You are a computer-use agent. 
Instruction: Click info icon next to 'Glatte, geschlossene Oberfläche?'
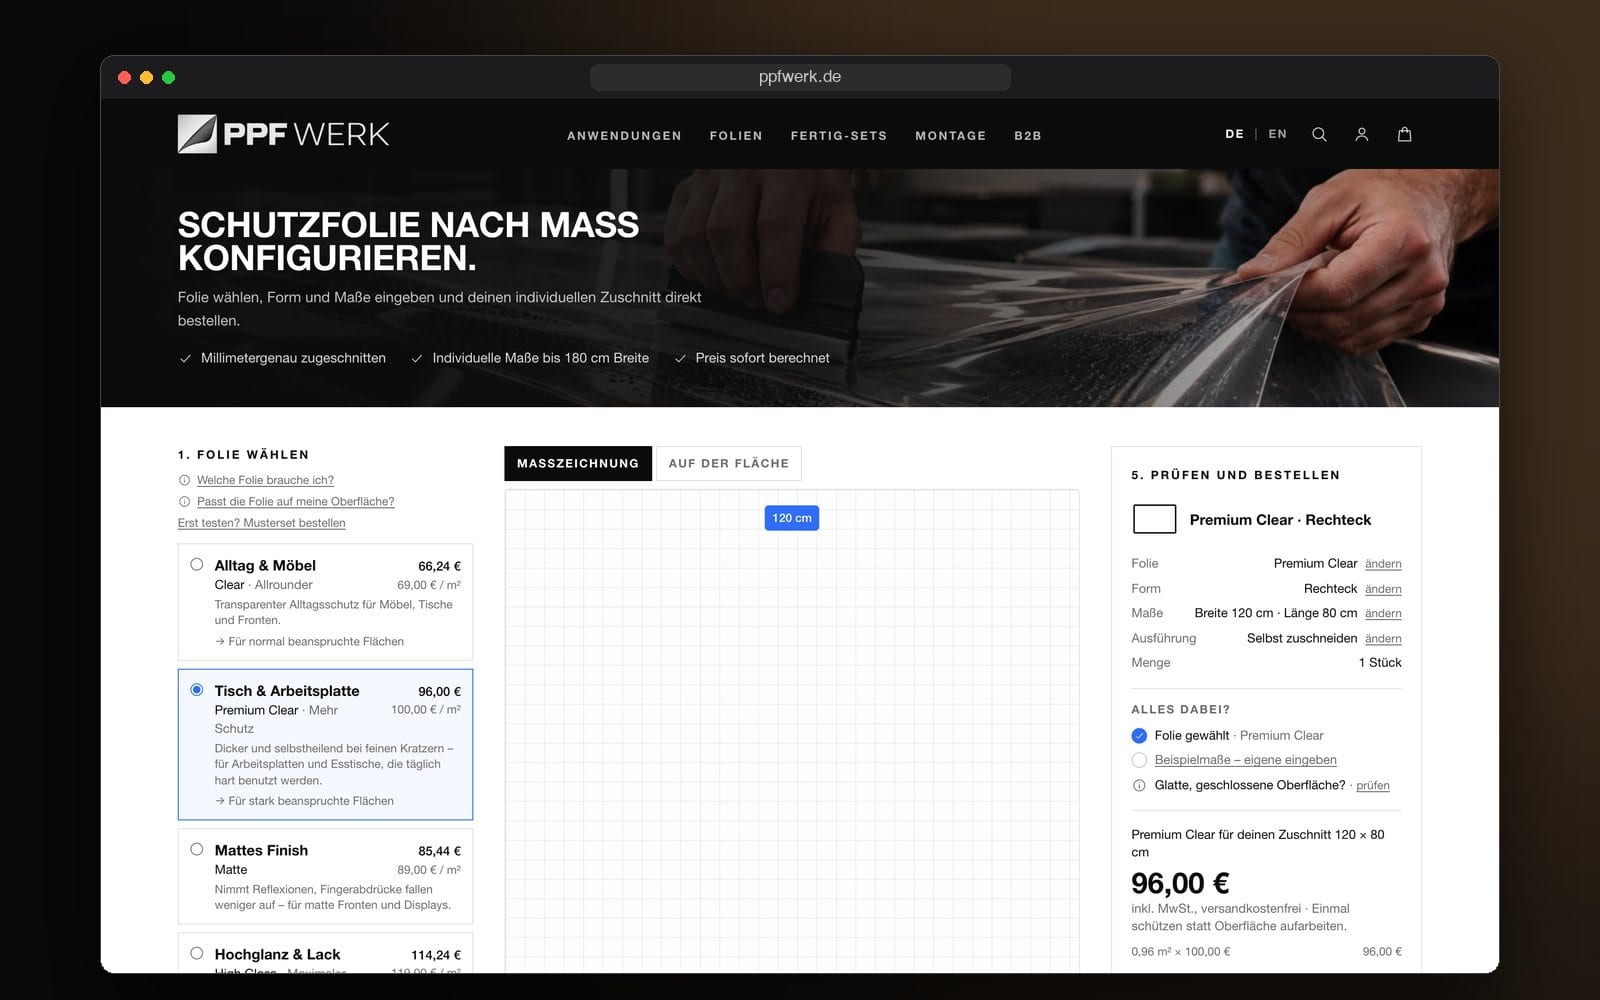click(1139, 785)
